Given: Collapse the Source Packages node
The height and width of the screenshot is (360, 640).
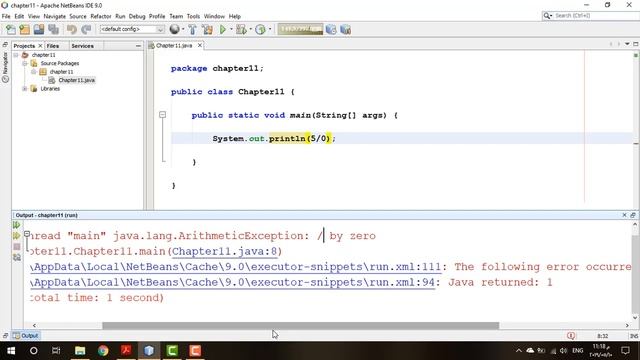Looking at the screenshot, I should (25, 63).
